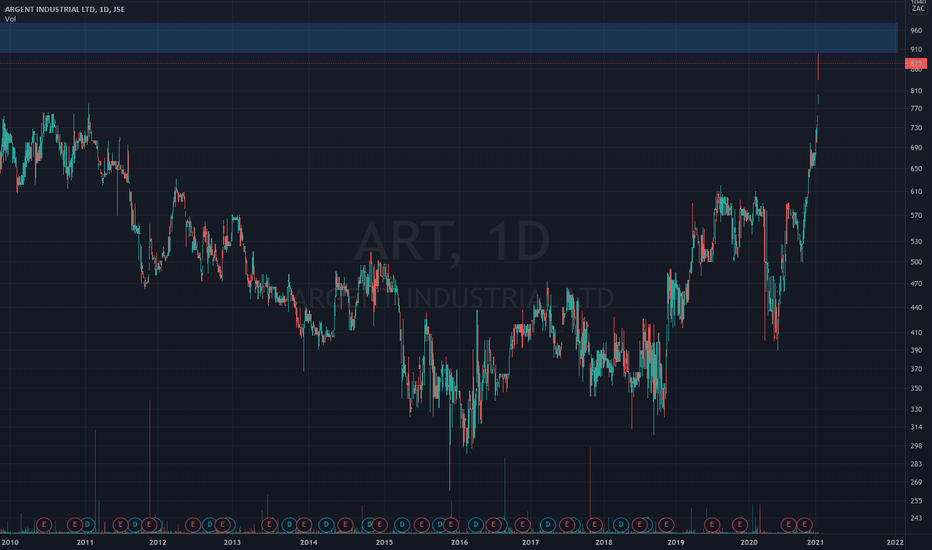Open the earnings E marker in late 2018
This screenshot has width=932, height=550.
(x=666, y=524)
